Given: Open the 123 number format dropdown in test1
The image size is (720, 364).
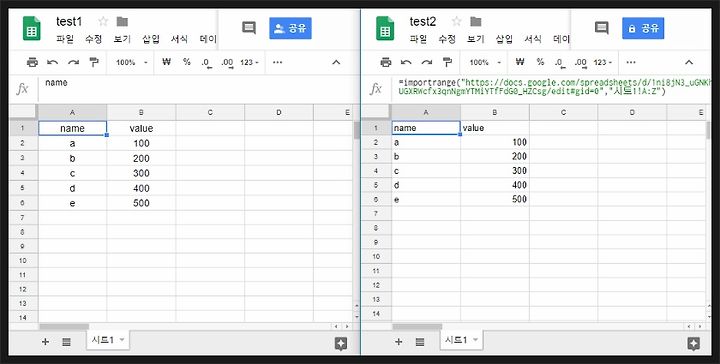Looking at the screenshot, I should coord(250,62).
